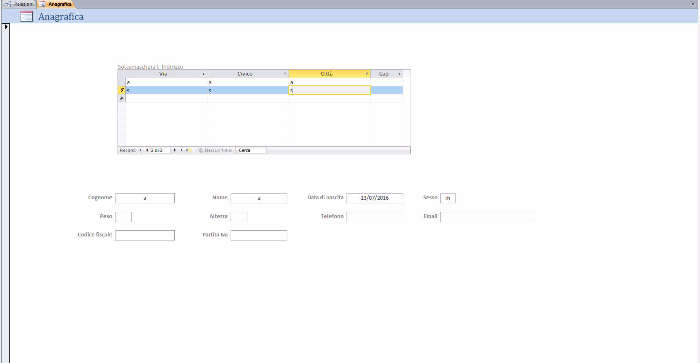Click second row Via cell

click(x=167, y=90)
